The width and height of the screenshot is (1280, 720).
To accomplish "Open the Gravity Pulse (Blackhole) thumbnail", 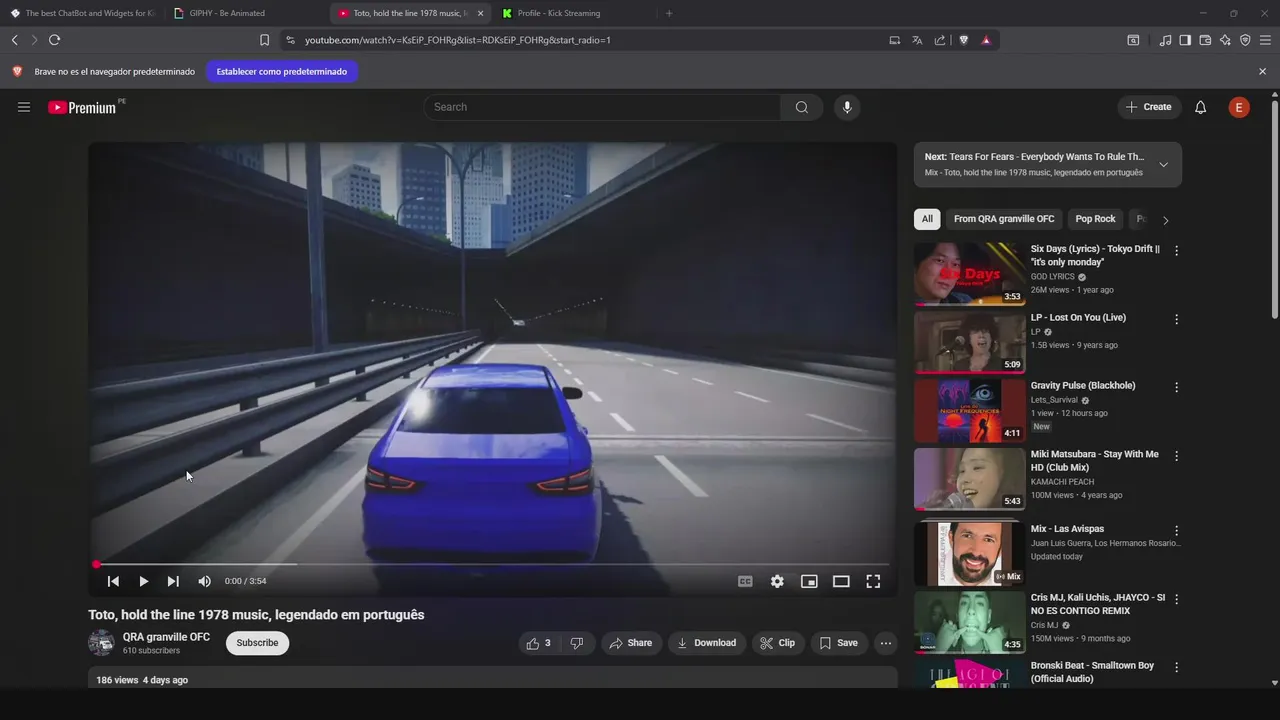I will pos(969,411).
